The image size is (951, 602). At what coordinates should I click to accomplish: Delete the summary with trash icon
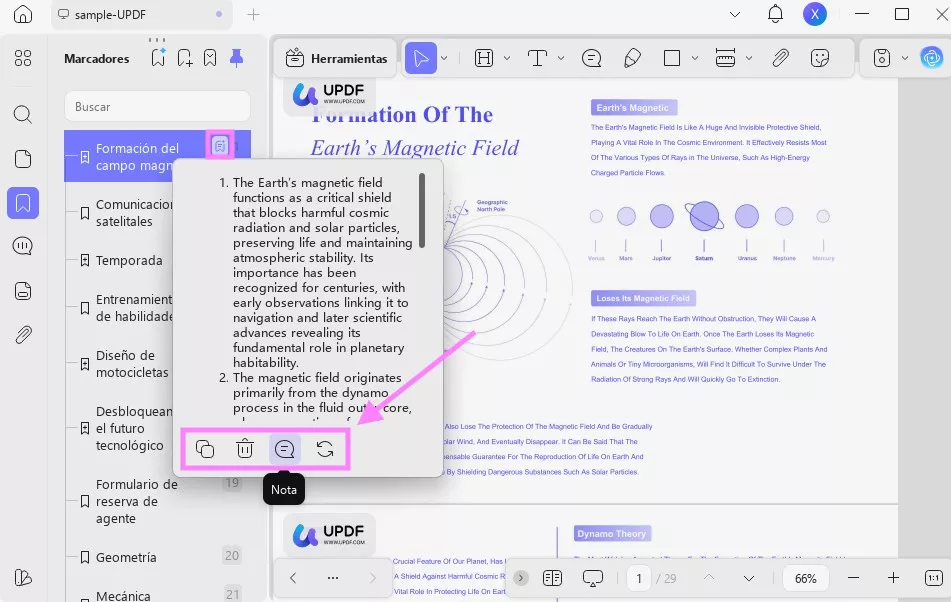(x=245, y=449)
